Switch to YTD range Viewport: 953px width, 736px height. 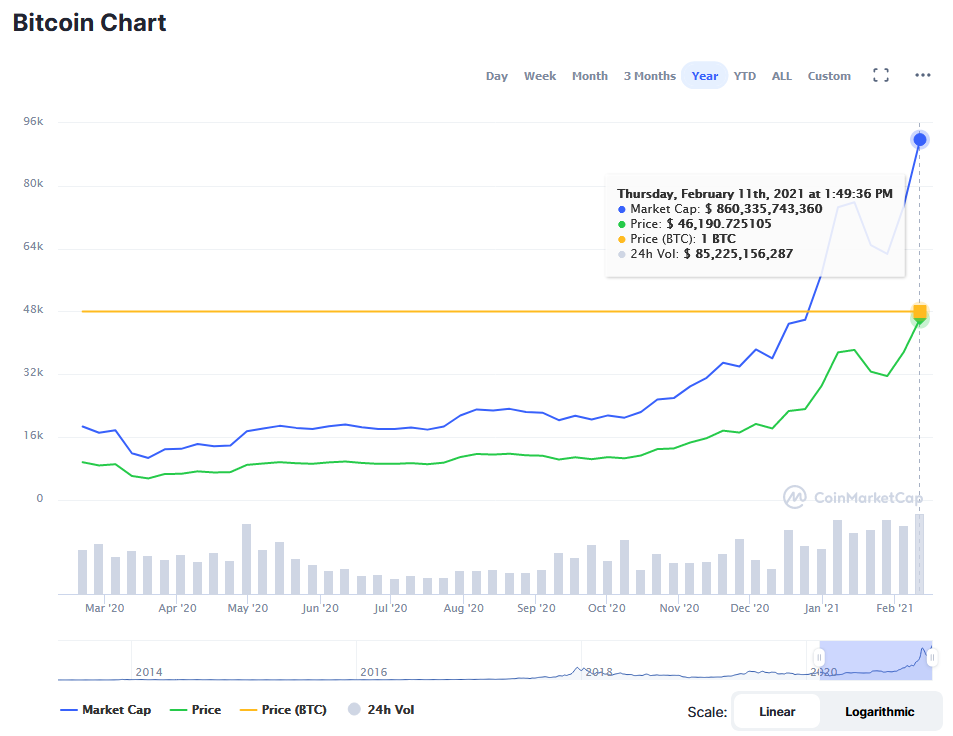744,76
